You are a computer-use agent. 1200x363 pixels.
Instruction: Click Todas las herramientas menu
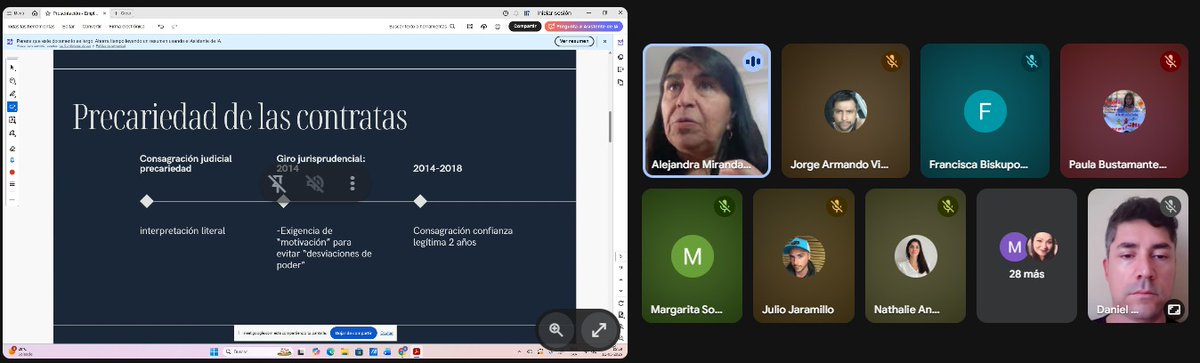point(30,26)
